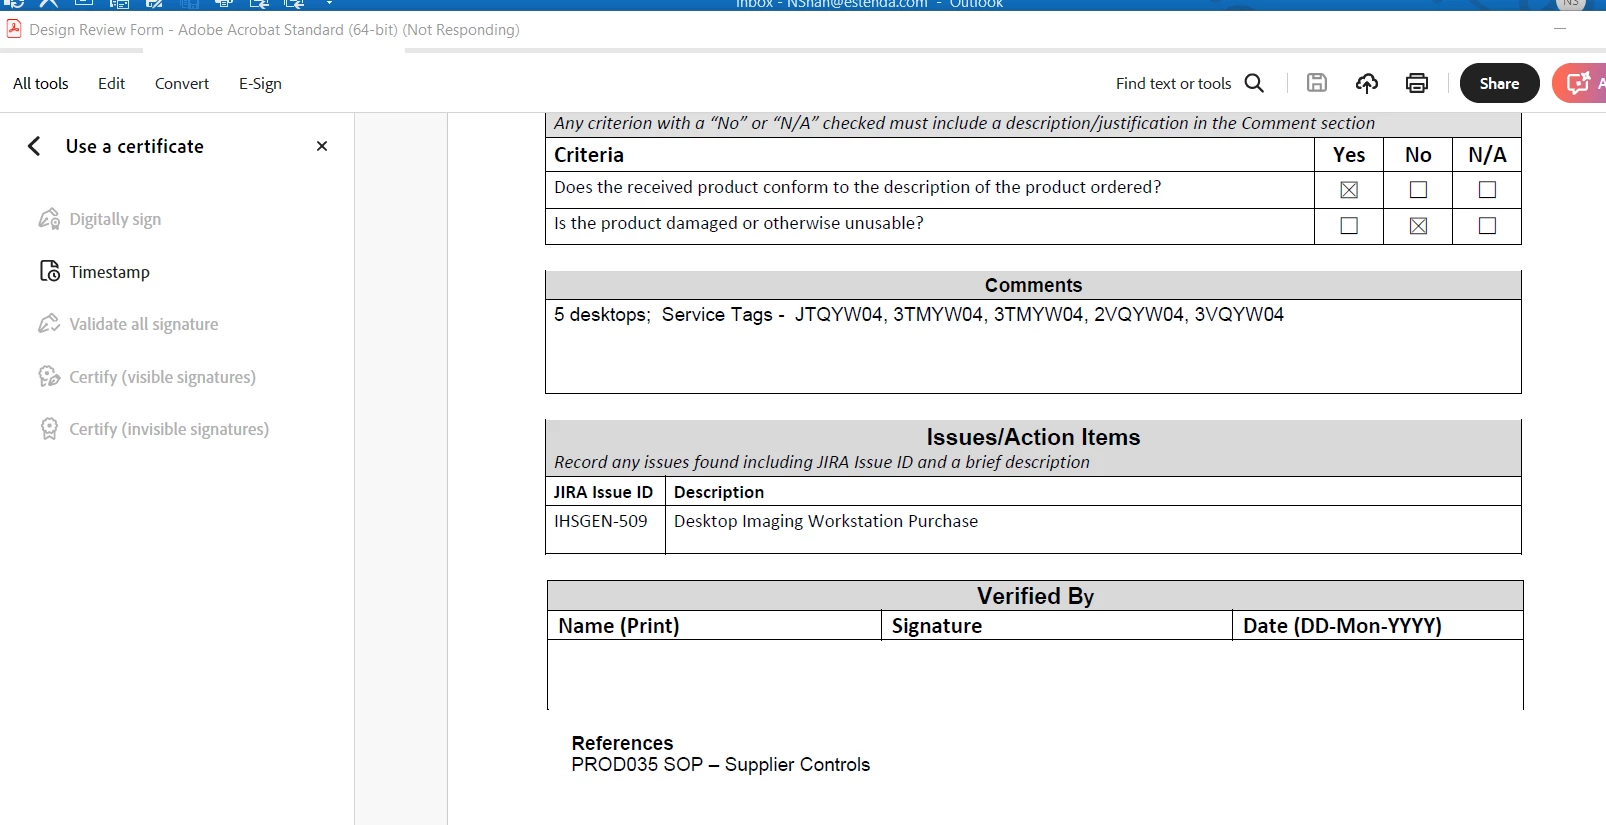Click the cloud upload icon
The width and height of the screenshot is (1606, 825).
(1367, 83)
